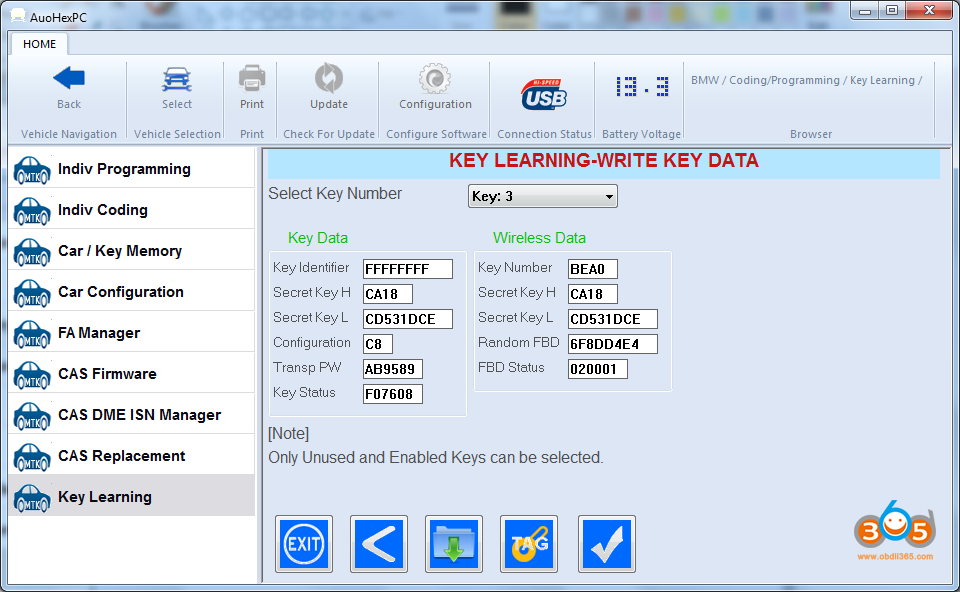Open the Configuration gear icon

point(435,78)
